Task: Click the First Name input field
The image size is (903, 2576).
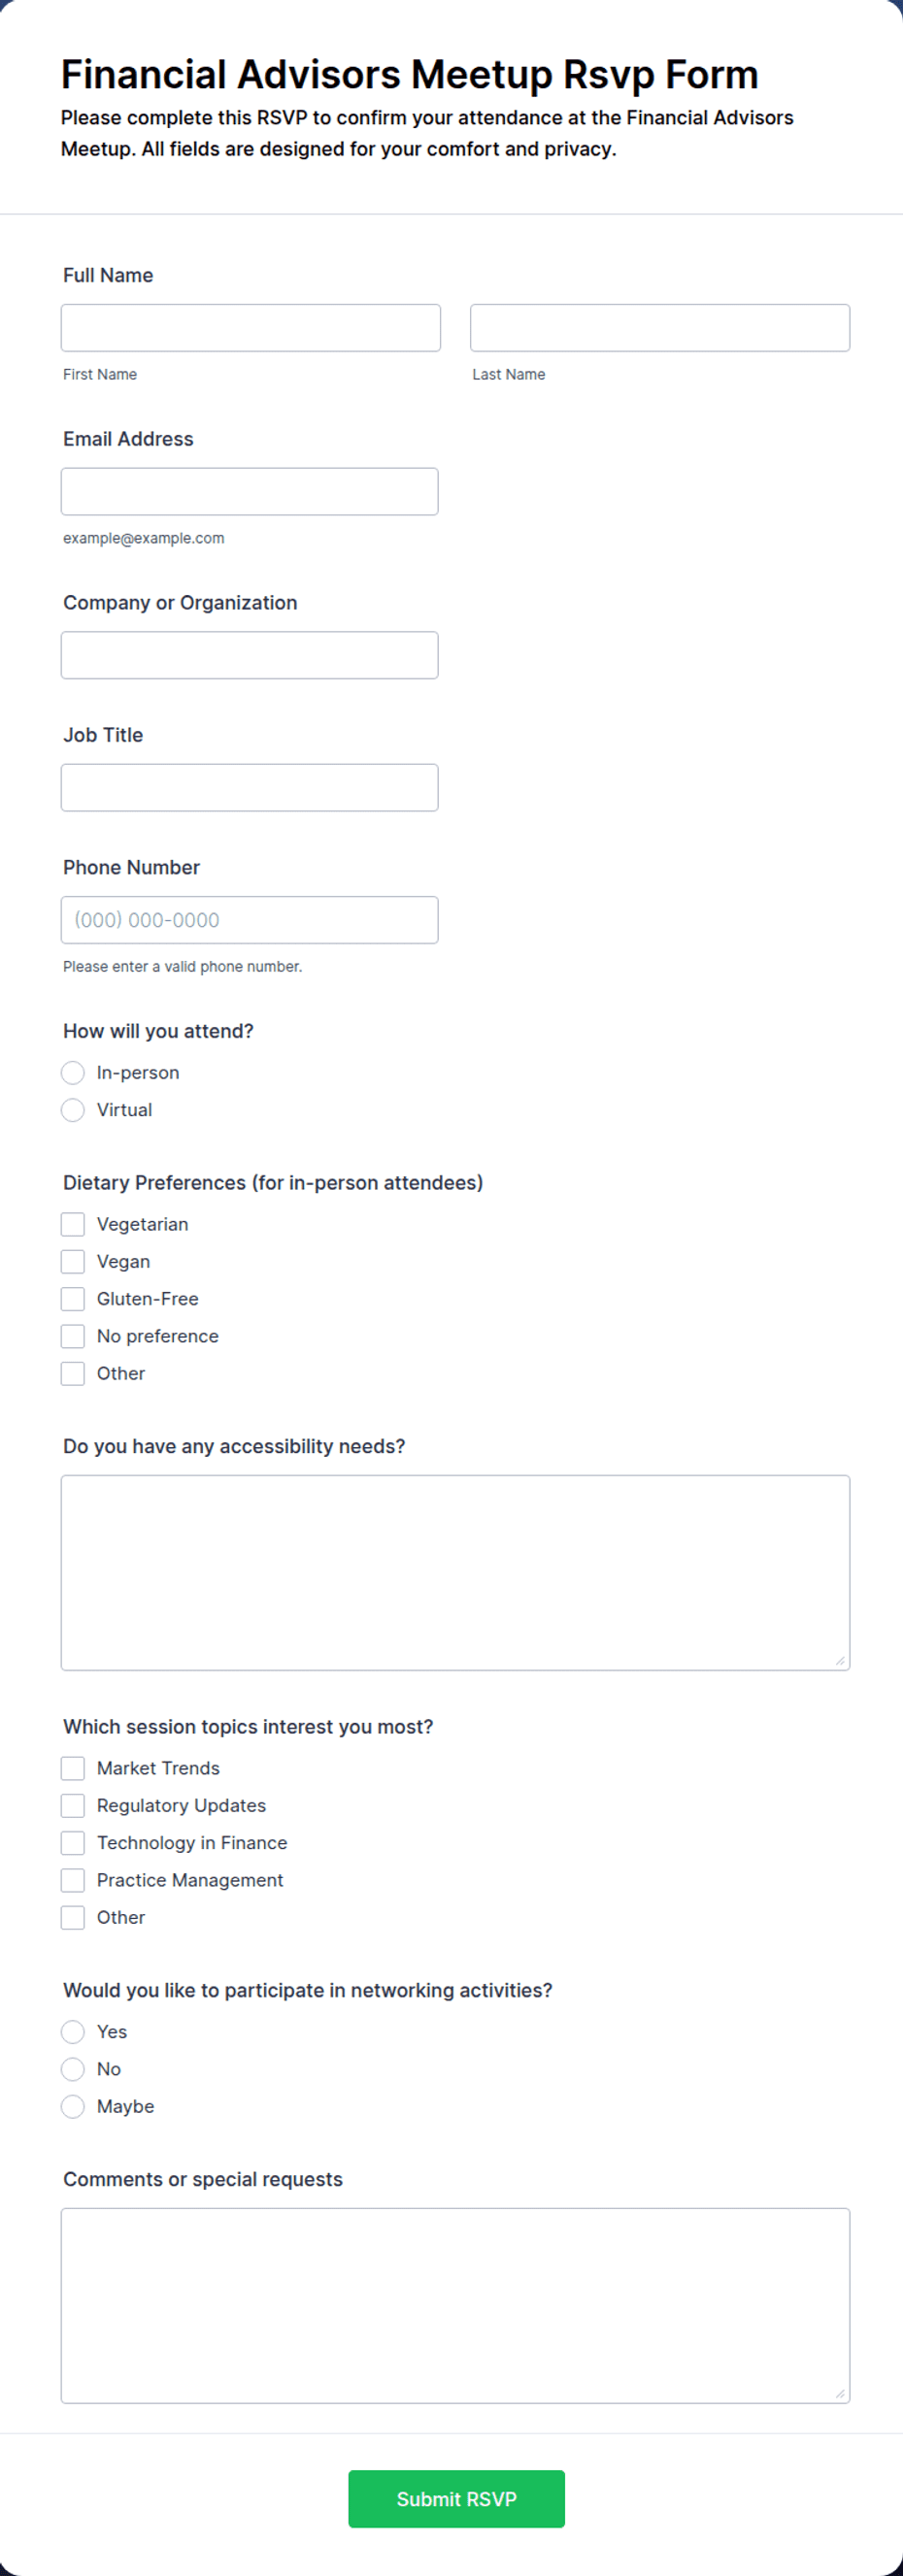Action: tap(250, 328)
